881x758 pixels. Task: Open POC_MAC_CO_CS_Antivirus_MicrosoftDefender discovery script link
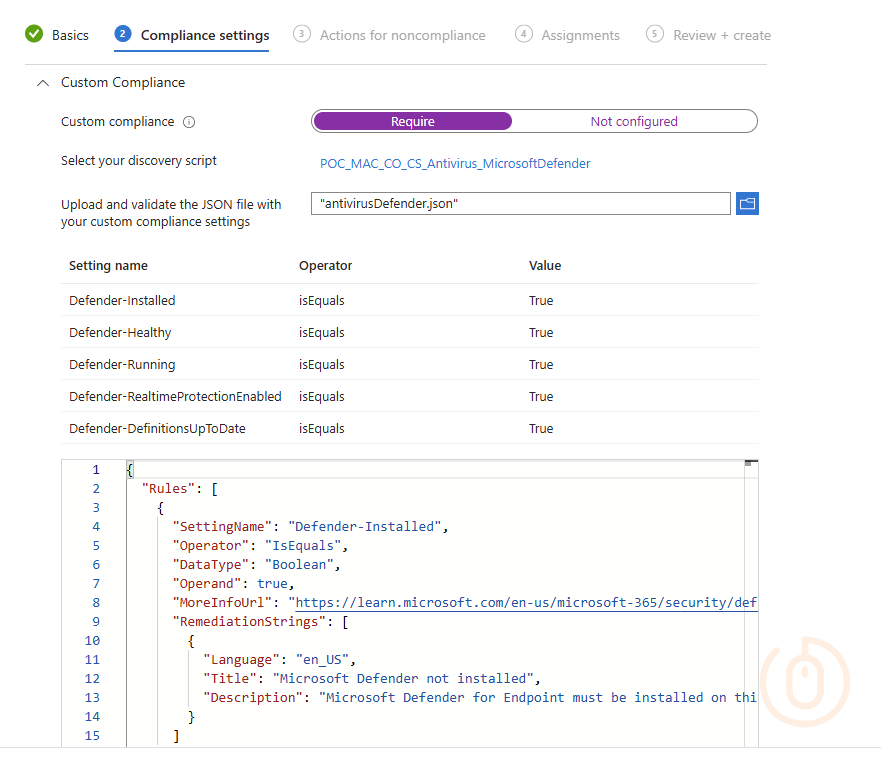click(455, 164)
